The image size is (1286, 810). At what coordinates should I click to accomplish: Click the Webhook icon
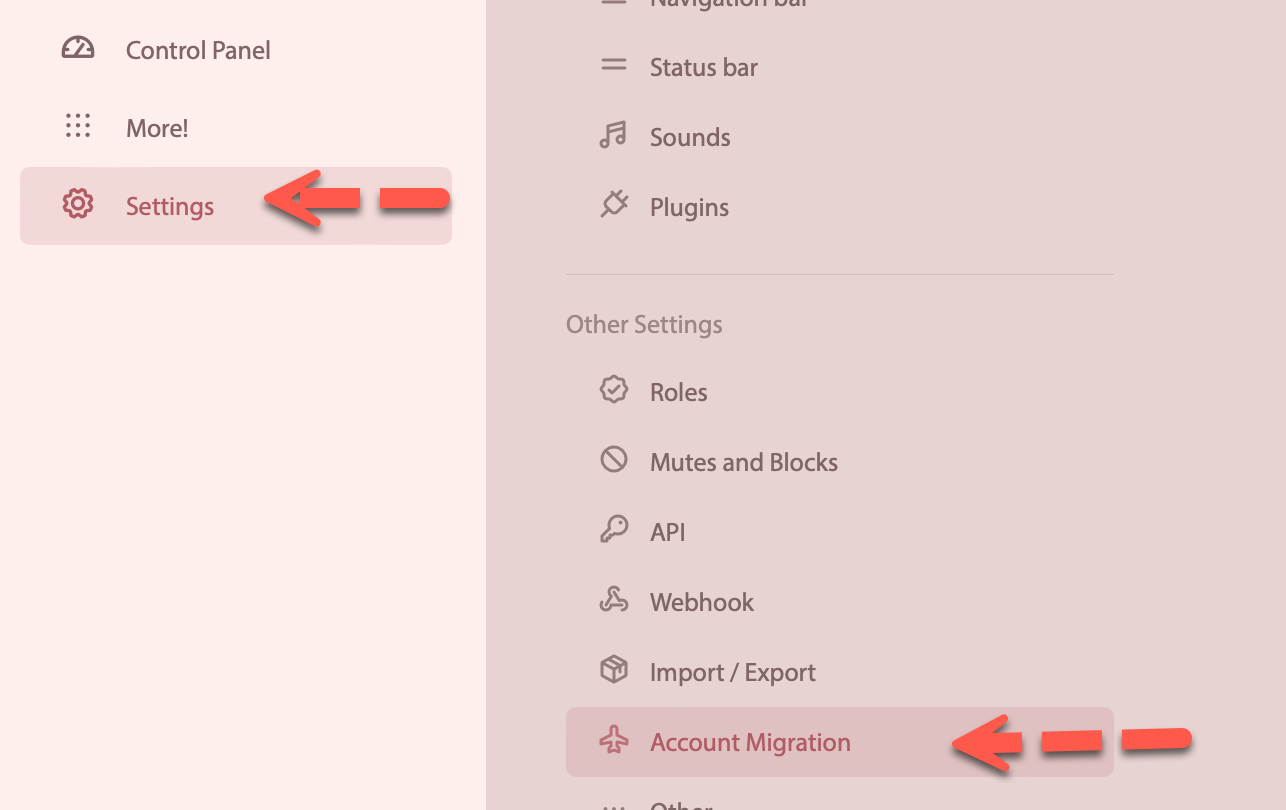613,601
